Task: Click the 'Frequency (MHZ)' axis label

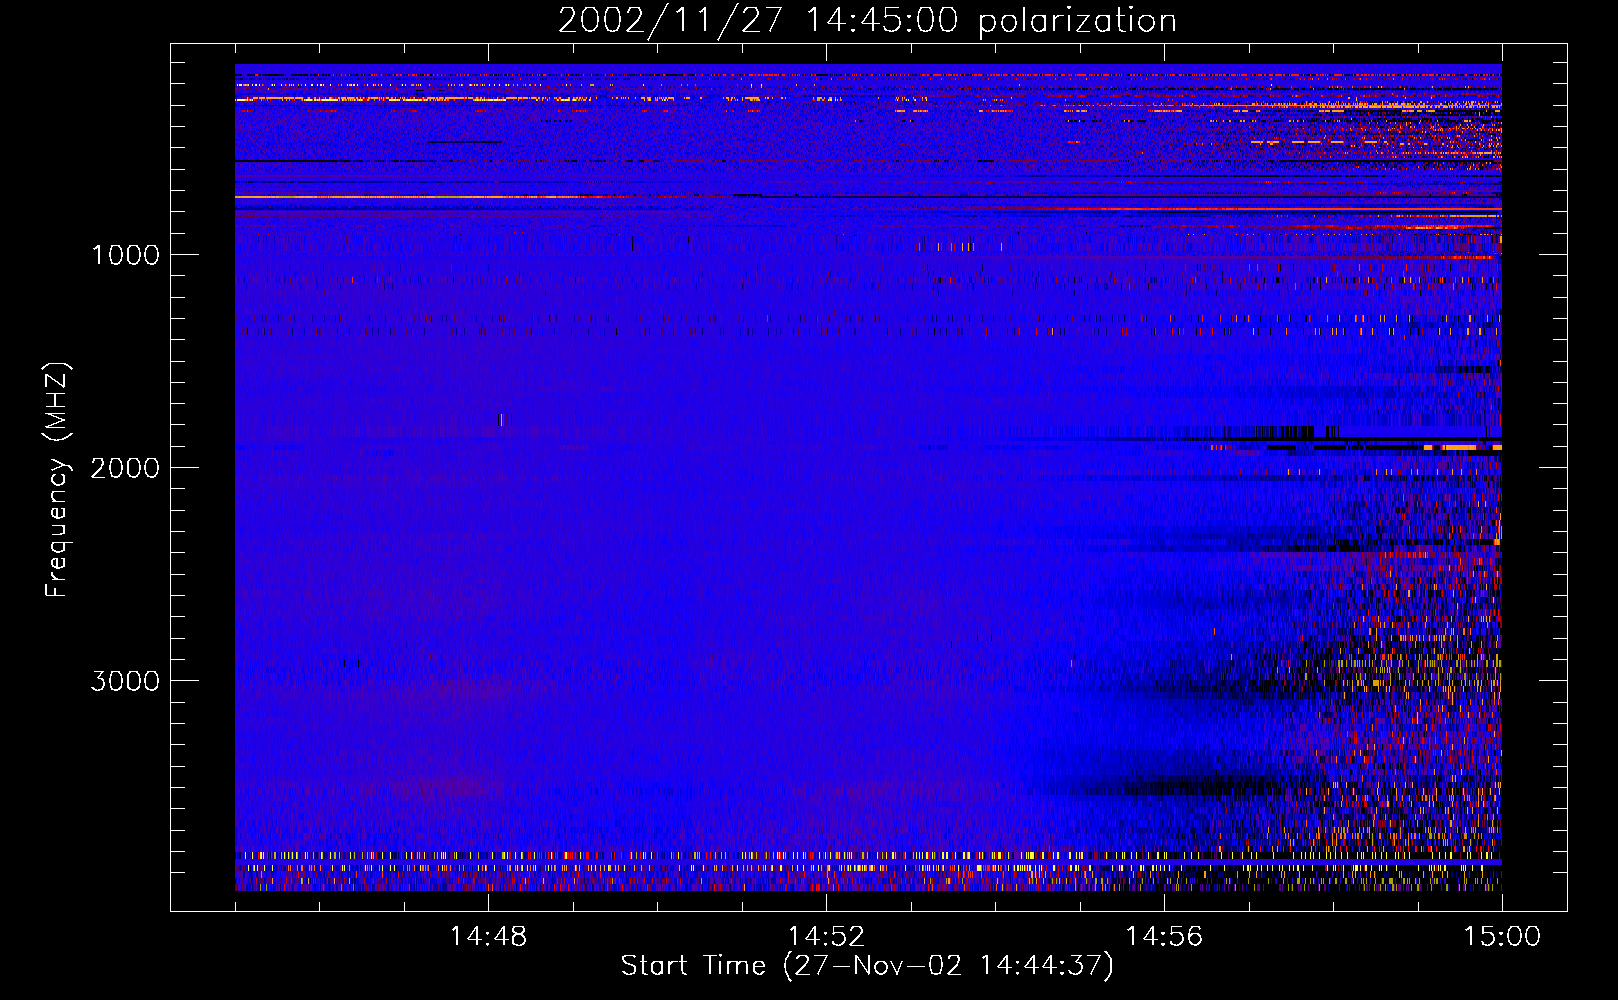Action: [x=57, y=479]
